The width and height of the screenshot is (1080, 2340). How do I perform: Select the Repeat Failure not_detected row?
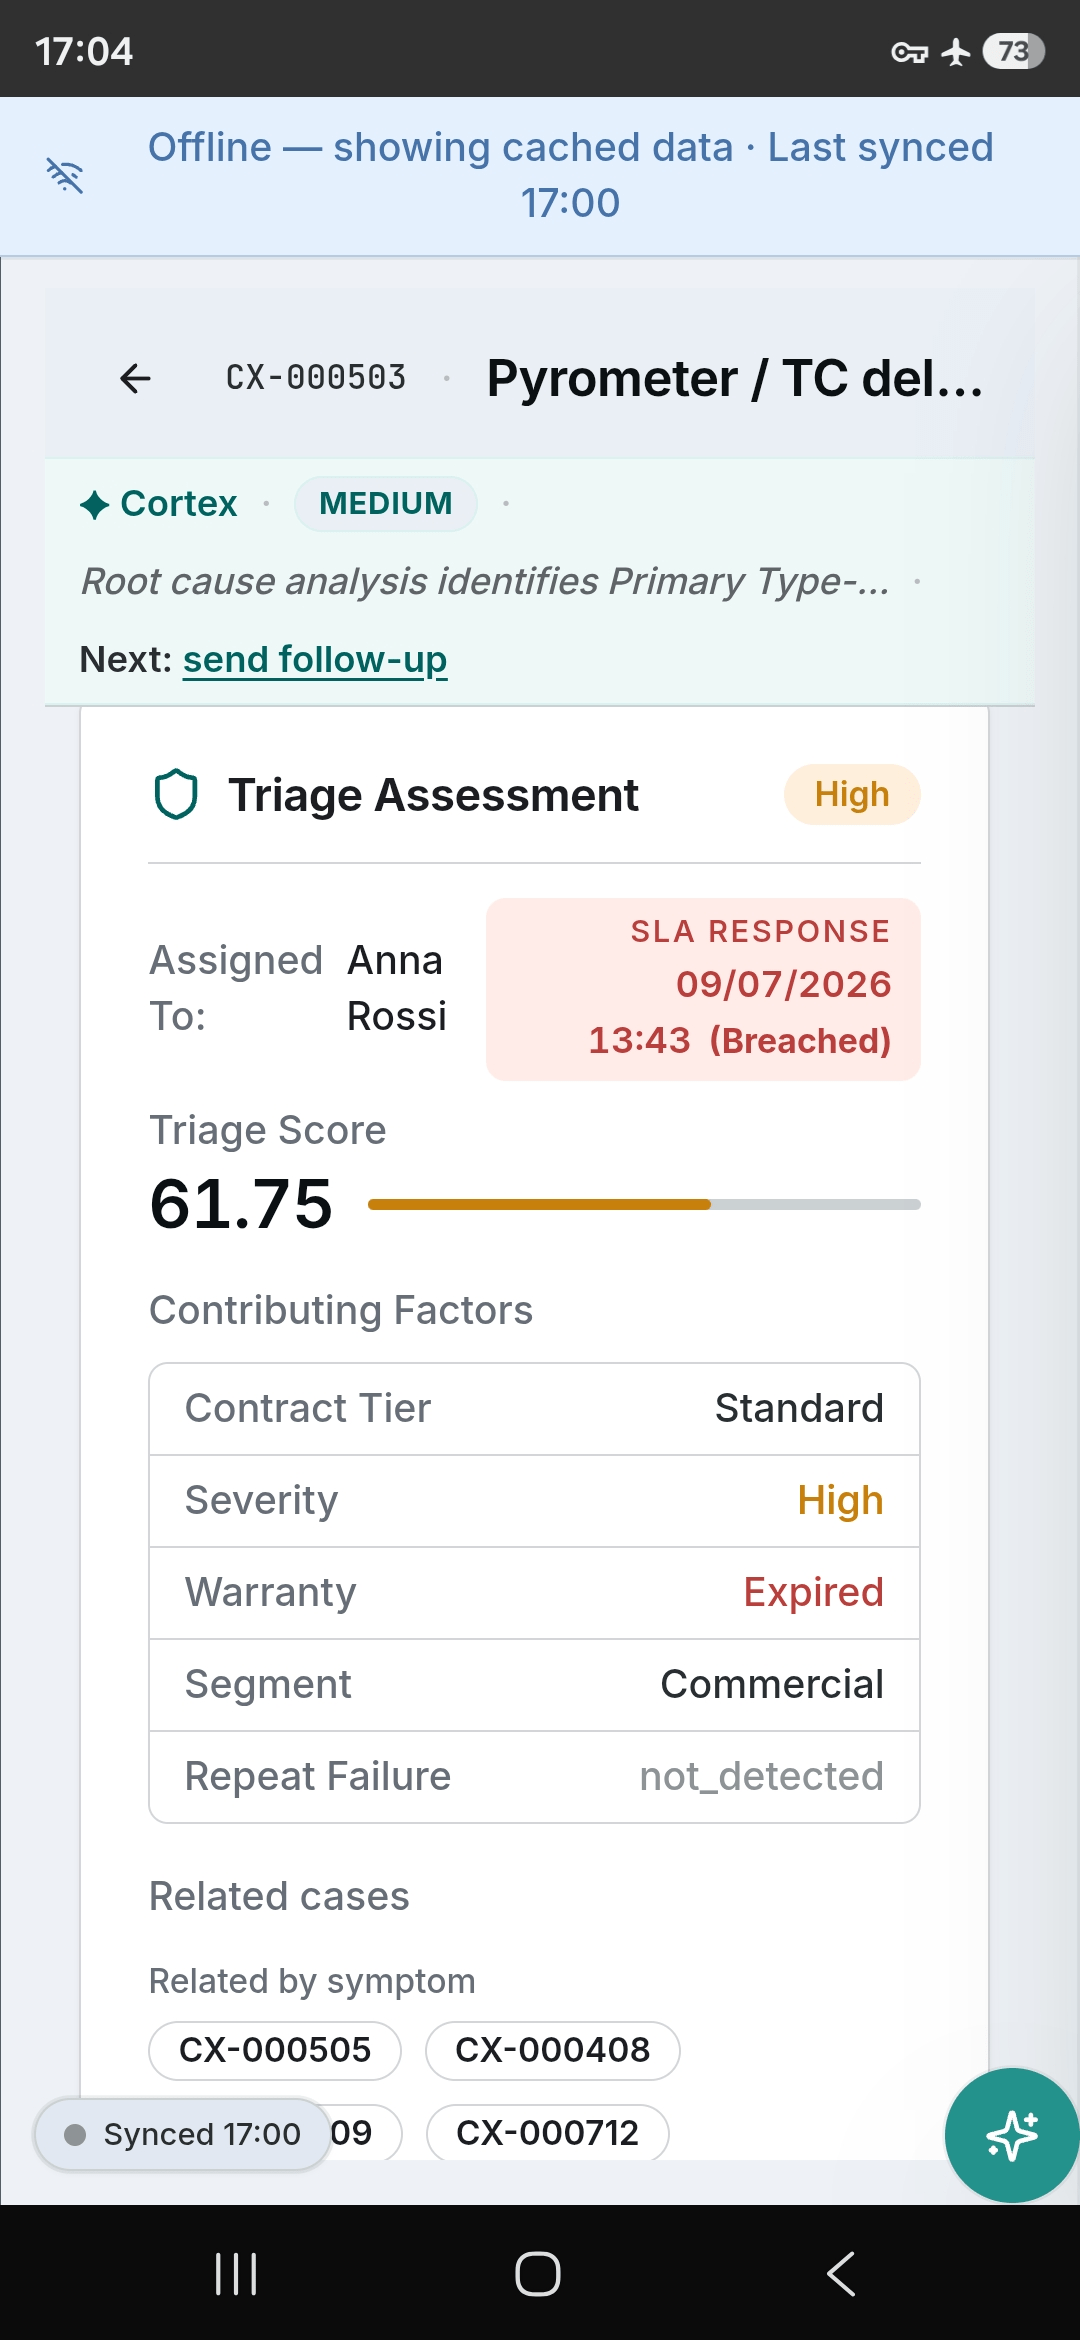534,1777
